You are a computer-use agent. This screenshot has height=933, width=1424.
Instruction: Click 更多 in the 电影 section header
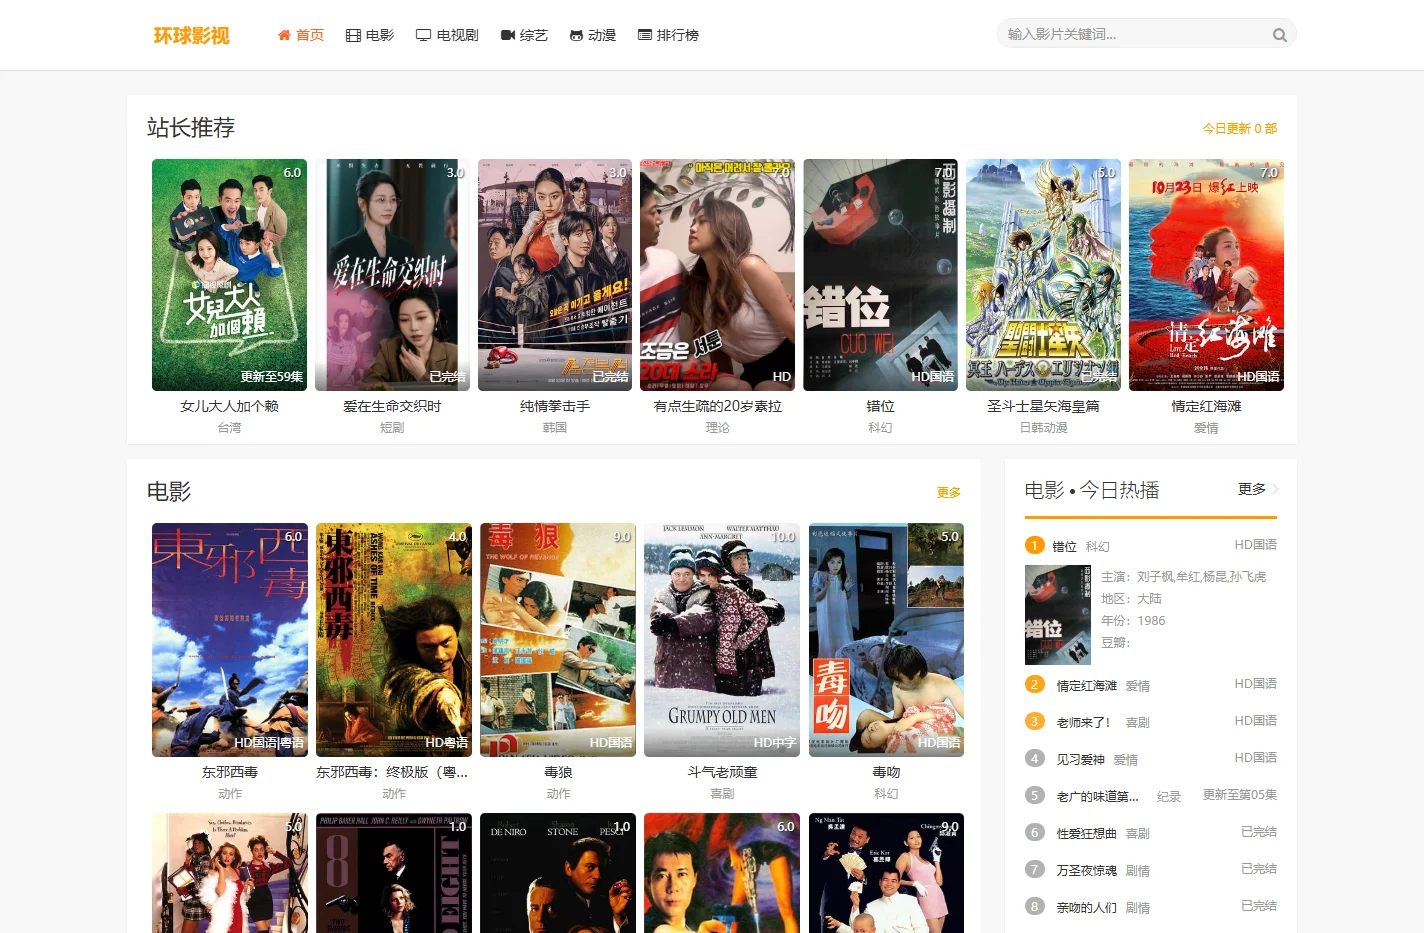click(x=949, y=493)
